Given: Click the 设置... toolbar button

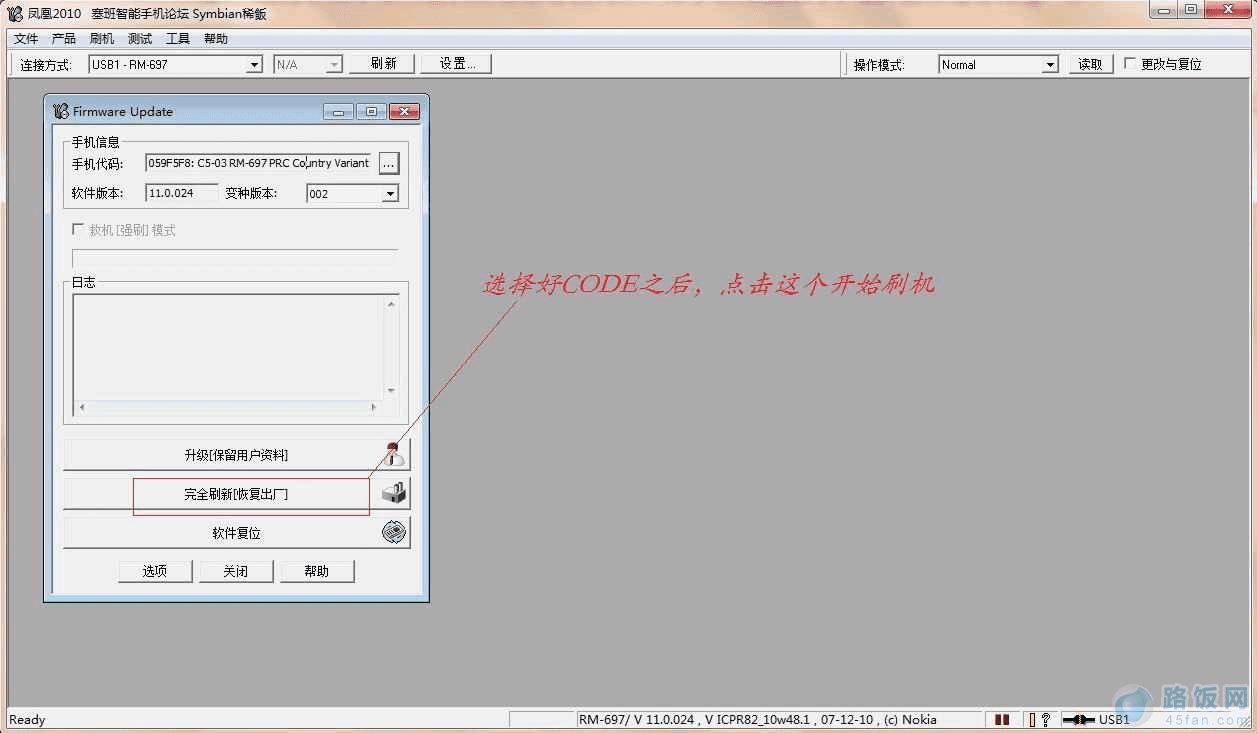Looking at the screenshot, I should pyautogui.click(x=456, y=64).
